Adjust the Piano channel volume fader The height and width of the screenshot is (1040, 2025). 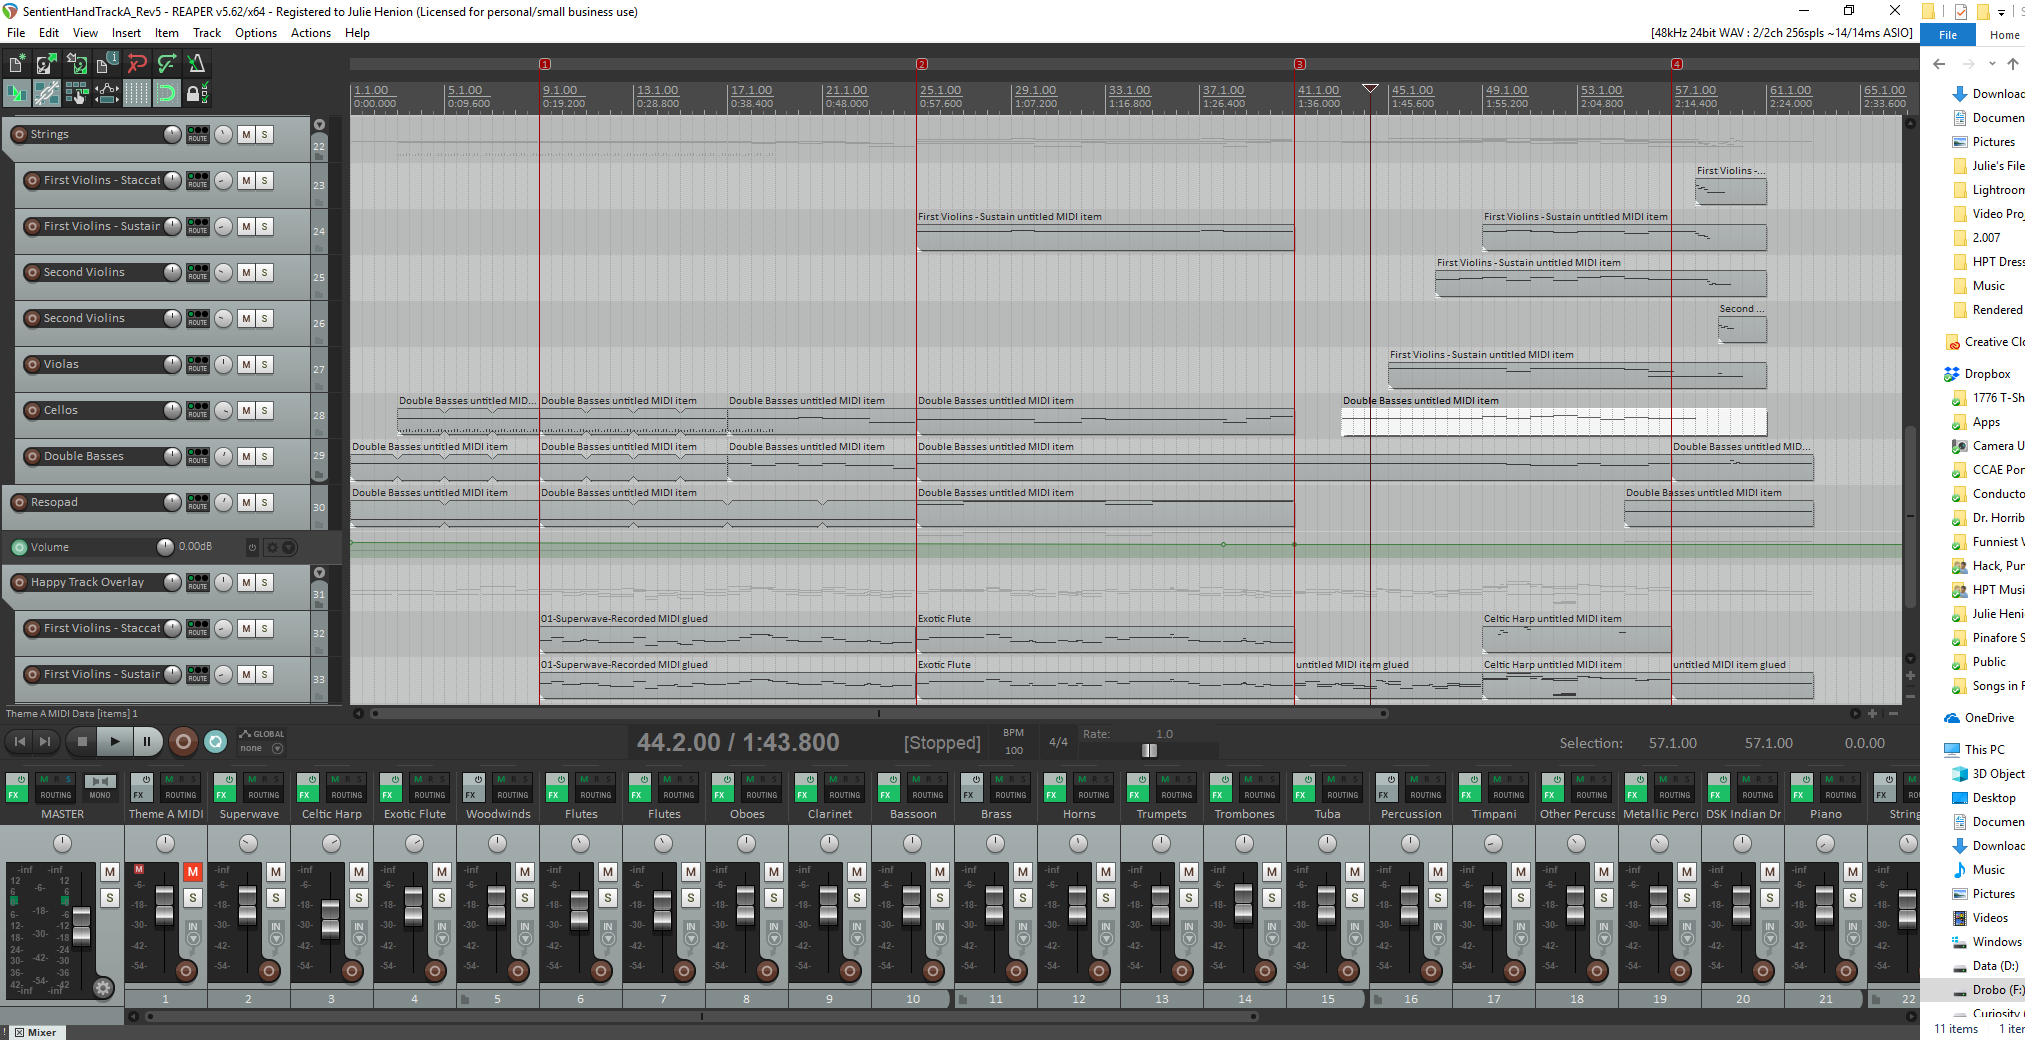1824,905
